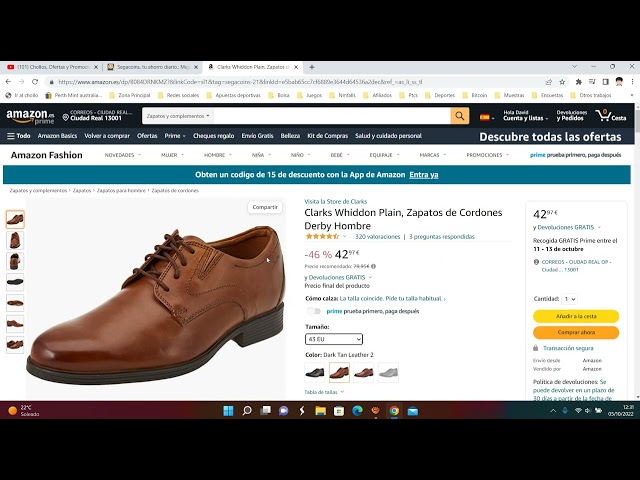The width and height of the screenshot is (640, 480).
Task: Open the Transacción segura link
Action: (x=568, y=348)
